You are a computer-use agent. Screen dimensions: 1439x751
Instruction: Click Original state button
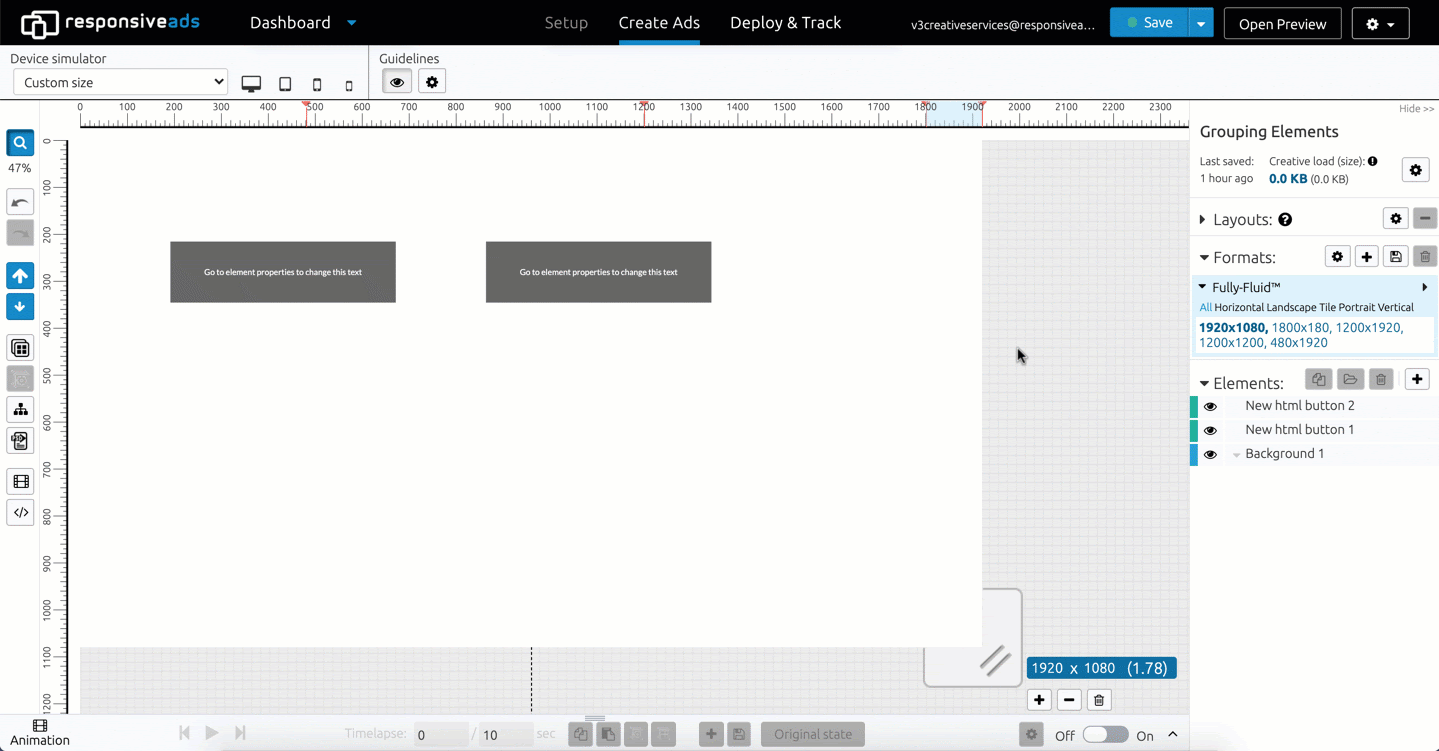tap(813, 734)
